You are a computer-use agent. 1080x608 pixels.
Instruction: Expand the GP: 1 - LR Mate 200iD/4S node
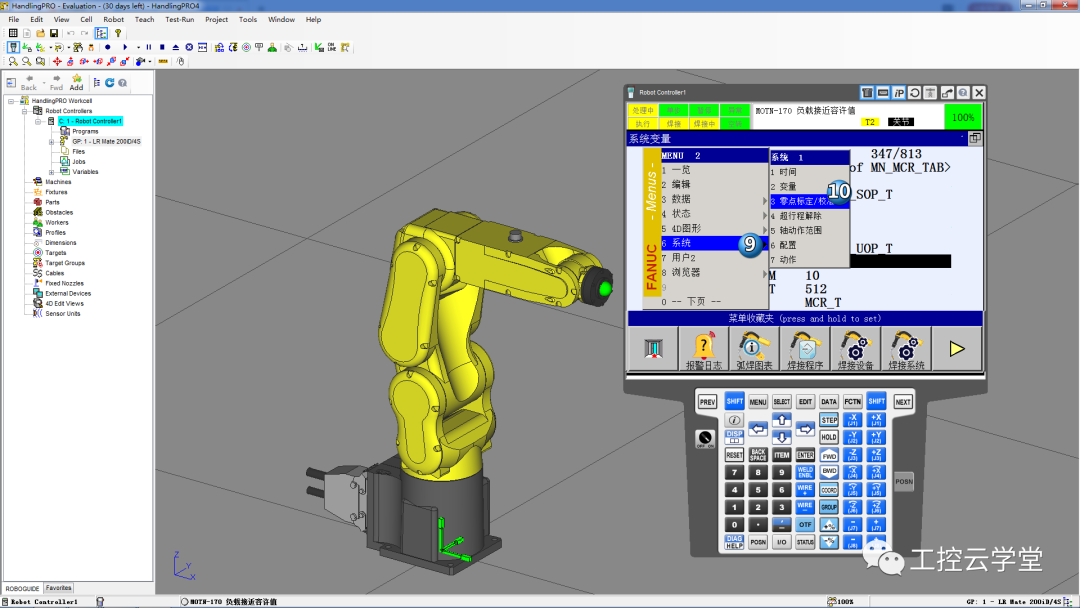click(51, 141)
